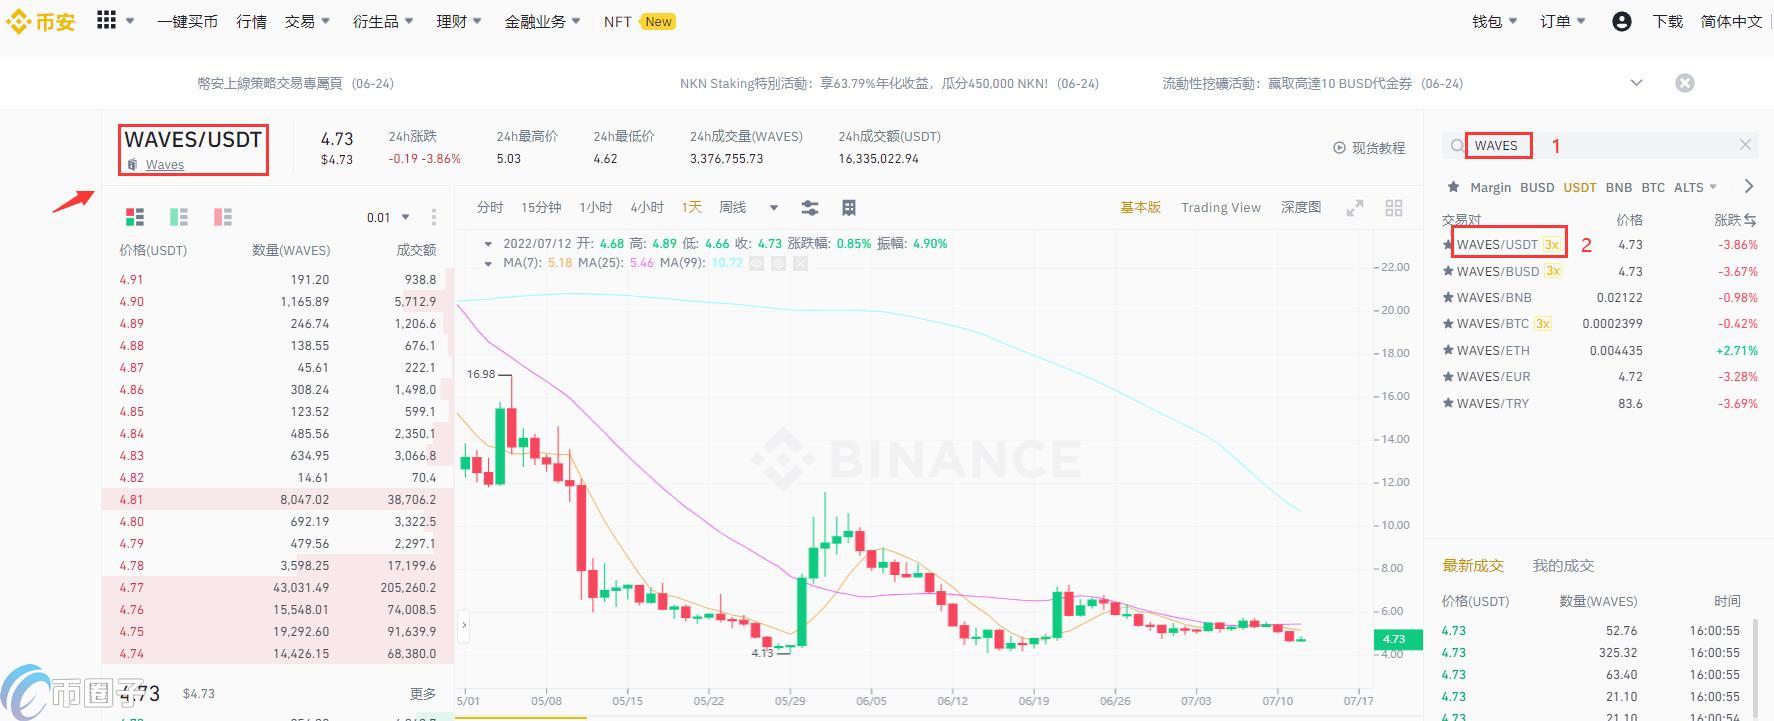1774x721 pixels.
Task: Select the sell-orders-only order book icon
Action: click(223, 217)
